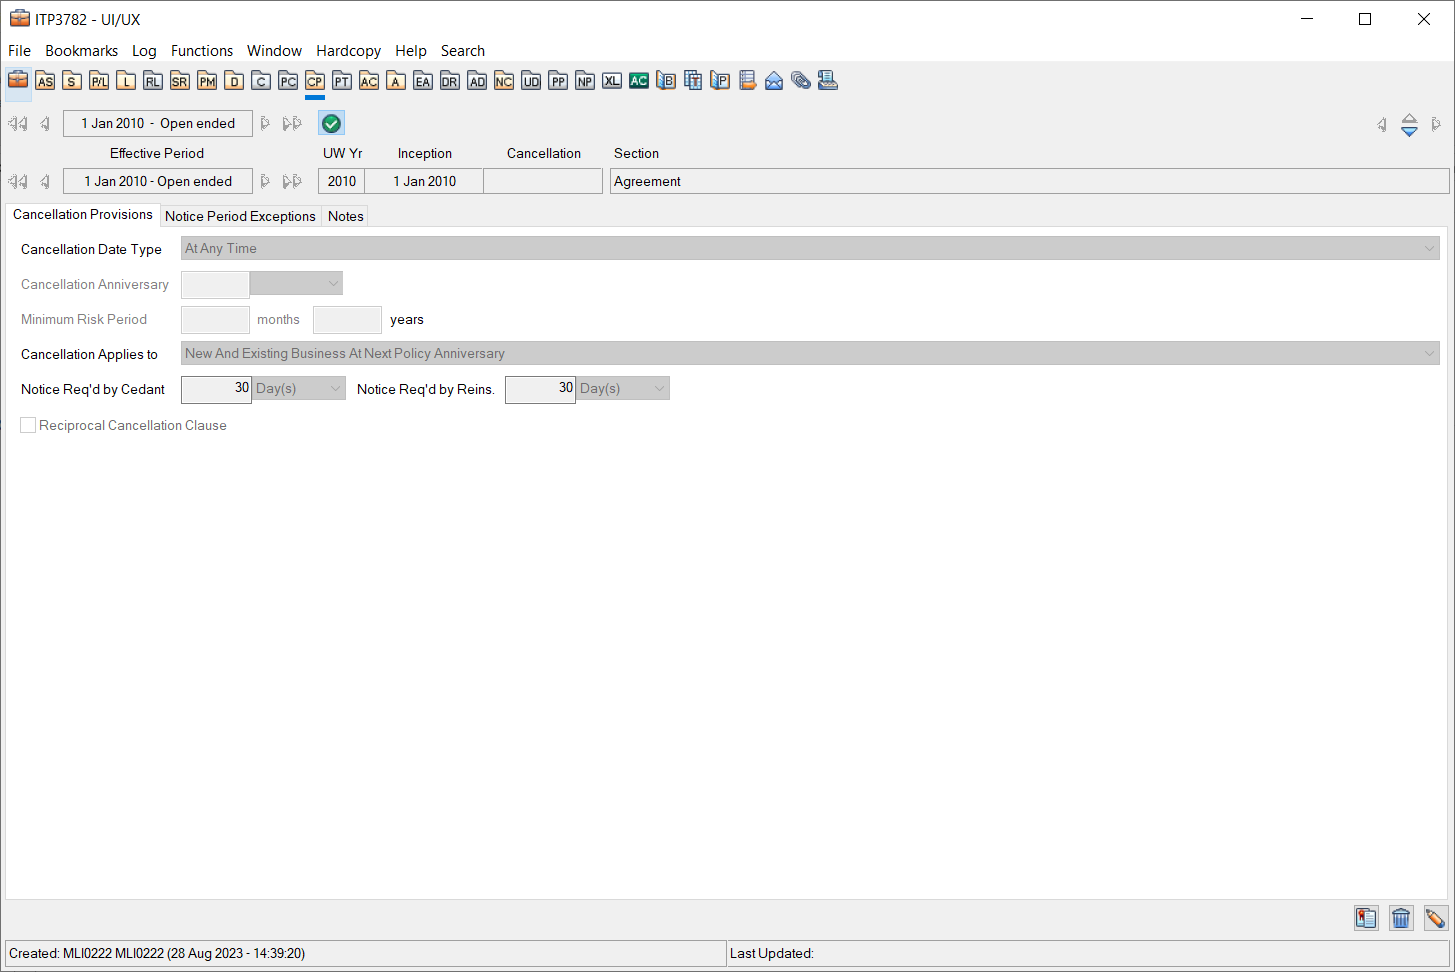This screenshot has width=1455, height=972.
Task: Click the Minimum Risk Period months field
Action: point(215,320)
